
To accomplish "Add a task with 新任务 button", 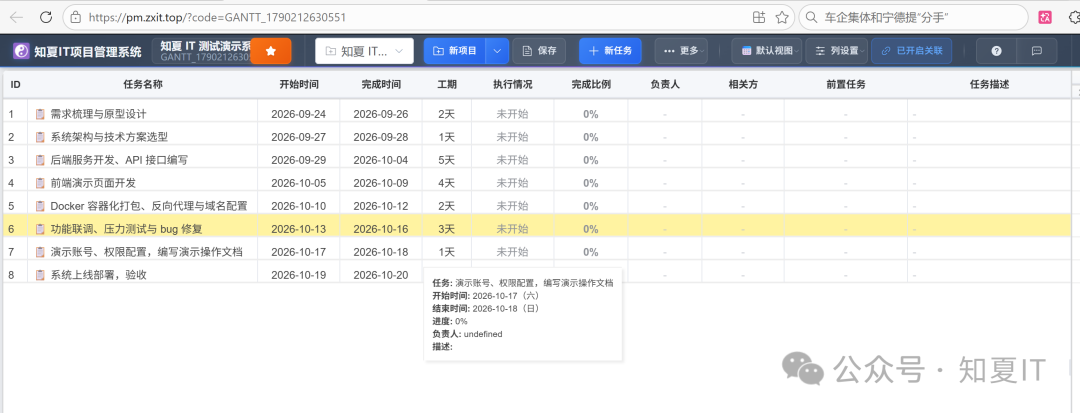I will coord(610,51).
